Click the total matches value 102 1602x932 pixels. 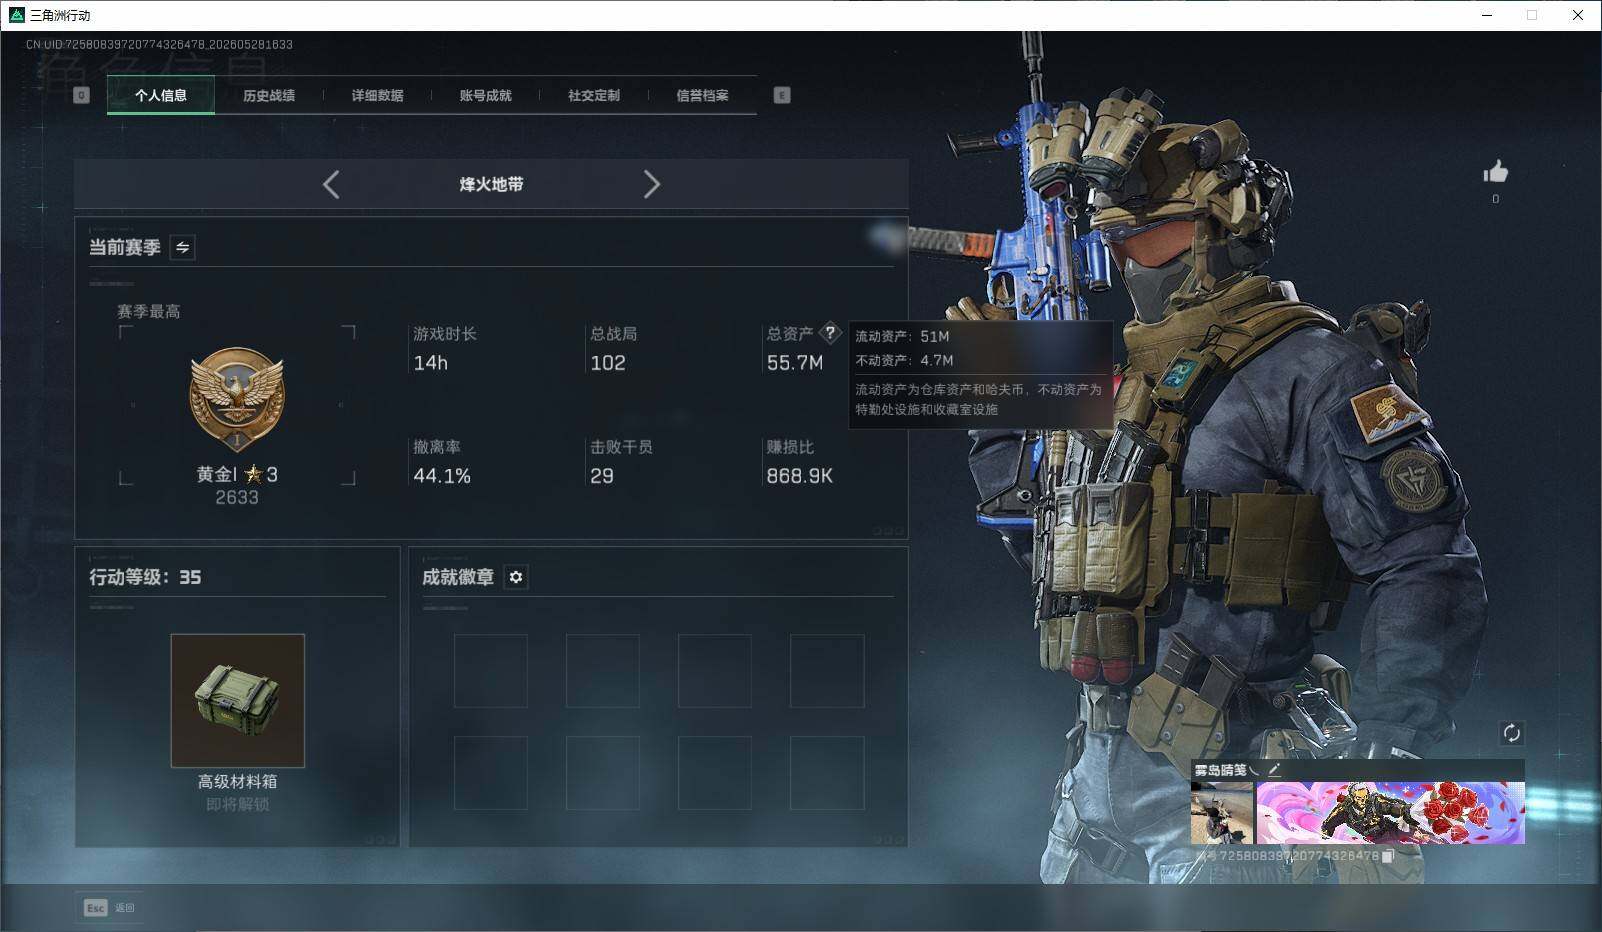608,363
